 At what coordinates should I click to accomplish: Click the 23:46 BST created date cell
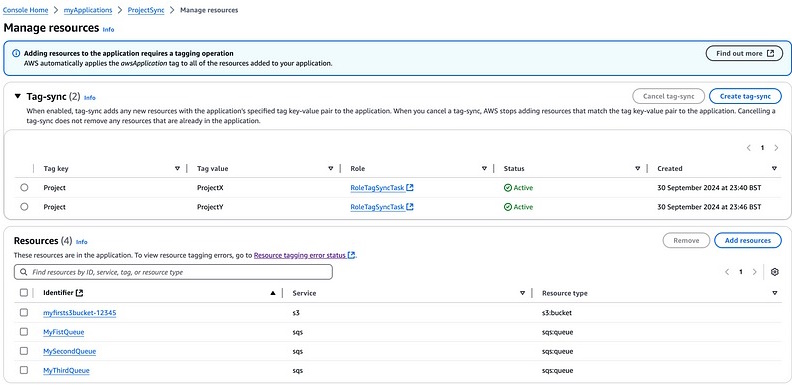pyautogui.click(x=709, y=207)
